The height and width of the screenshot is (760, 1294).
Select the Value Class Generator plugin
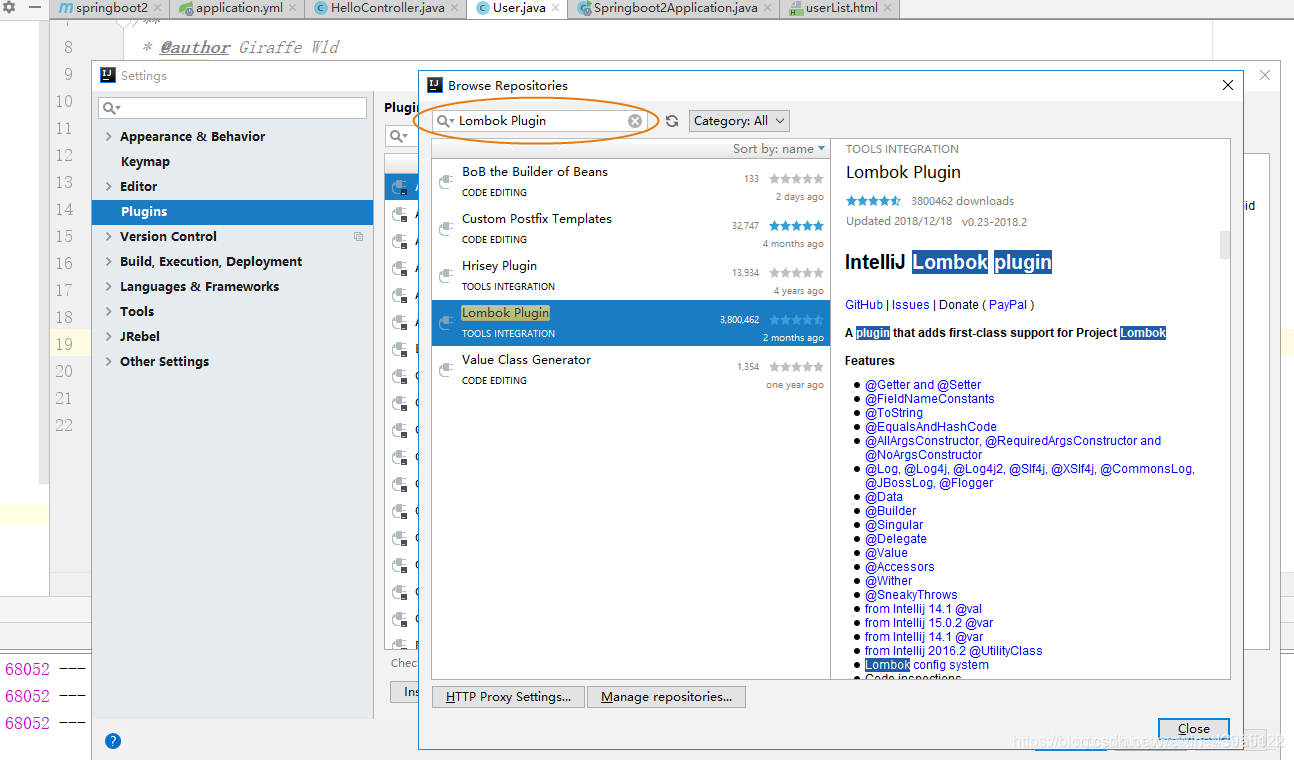click(630, 370)
